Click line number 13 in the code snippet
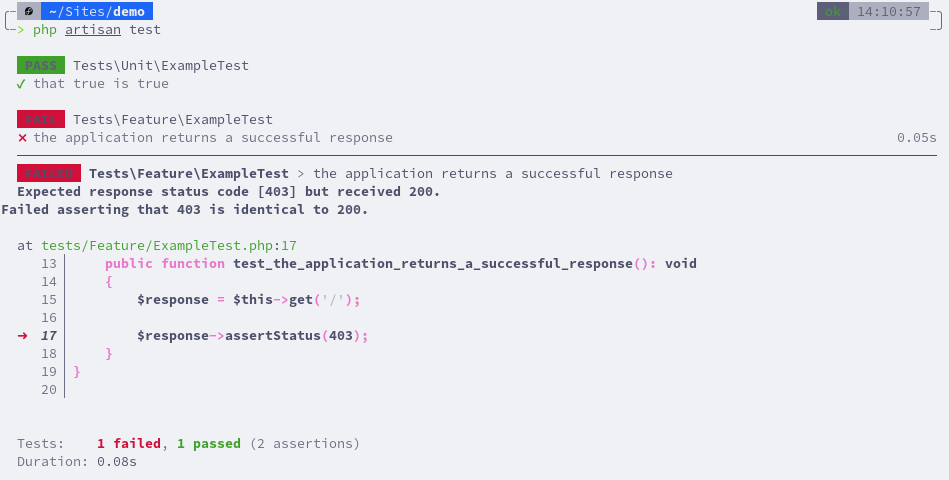The image size is (949, 480). [x=49, y=264]
